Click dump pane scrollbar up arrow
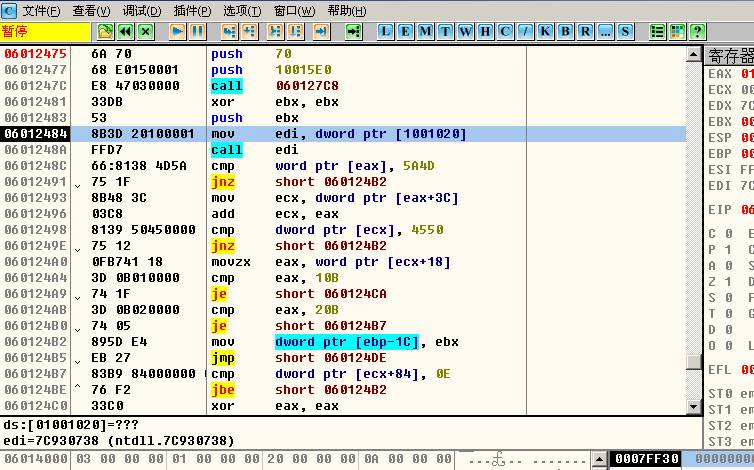The height and width of the screenshot is (470, 754). coord(599,458)
